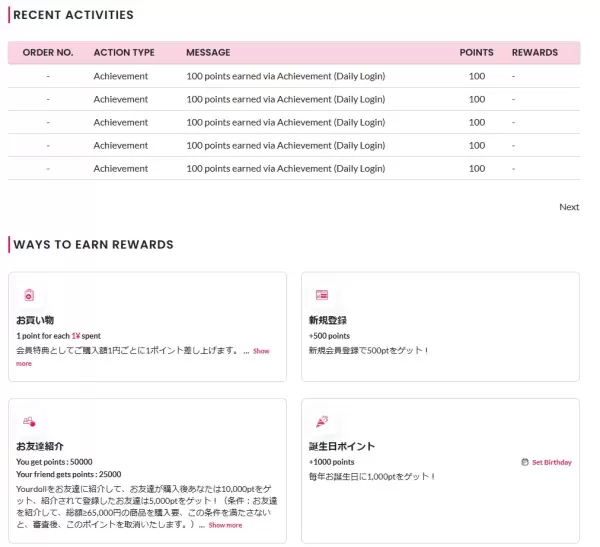The image size is (600, 547).
Task: Select the お友達紹介 card title
Action: 40,446
